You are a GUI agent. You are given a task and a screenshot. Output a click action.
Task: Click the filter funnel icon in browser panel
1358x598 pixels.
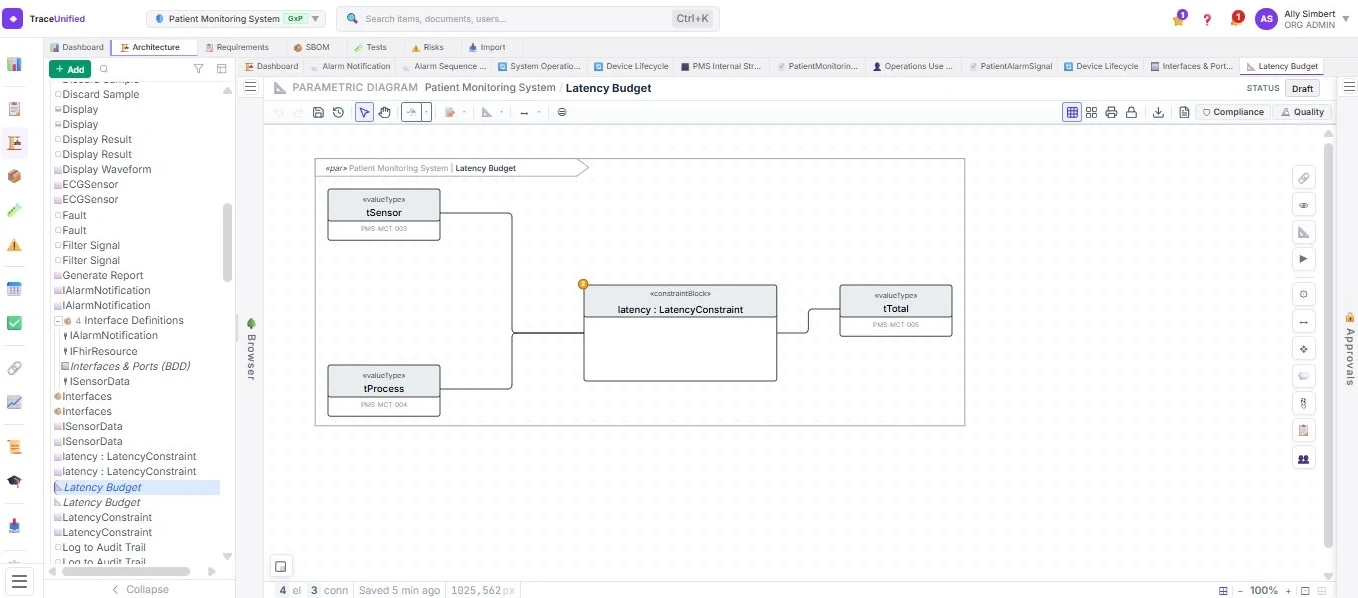click(198, 69)
